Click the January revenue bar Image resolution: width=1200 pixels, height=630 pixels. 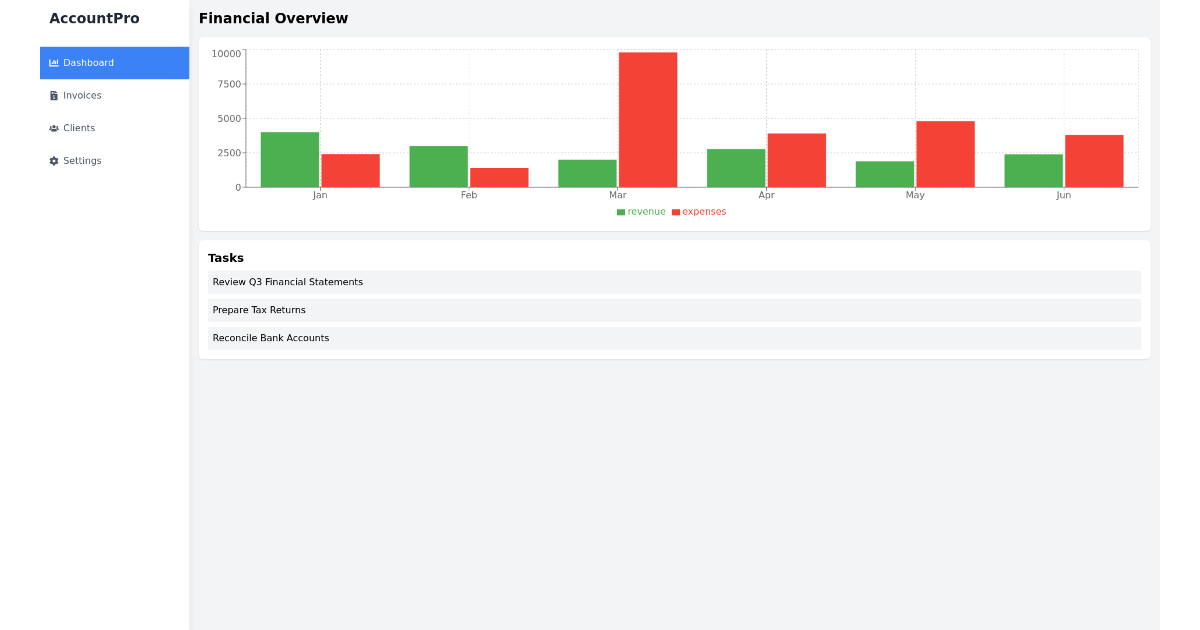[289, 160]
